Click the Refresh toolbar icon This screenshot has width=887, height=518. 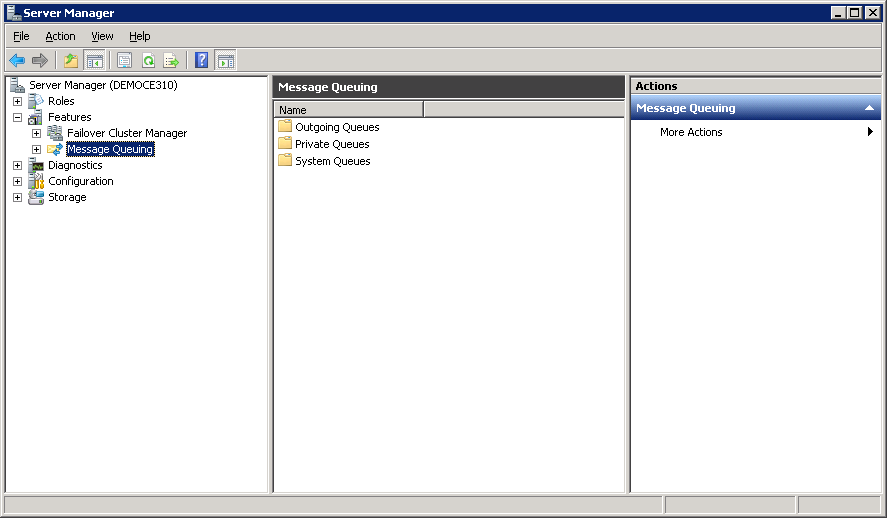pyautogui.click(x=148, y=61)
